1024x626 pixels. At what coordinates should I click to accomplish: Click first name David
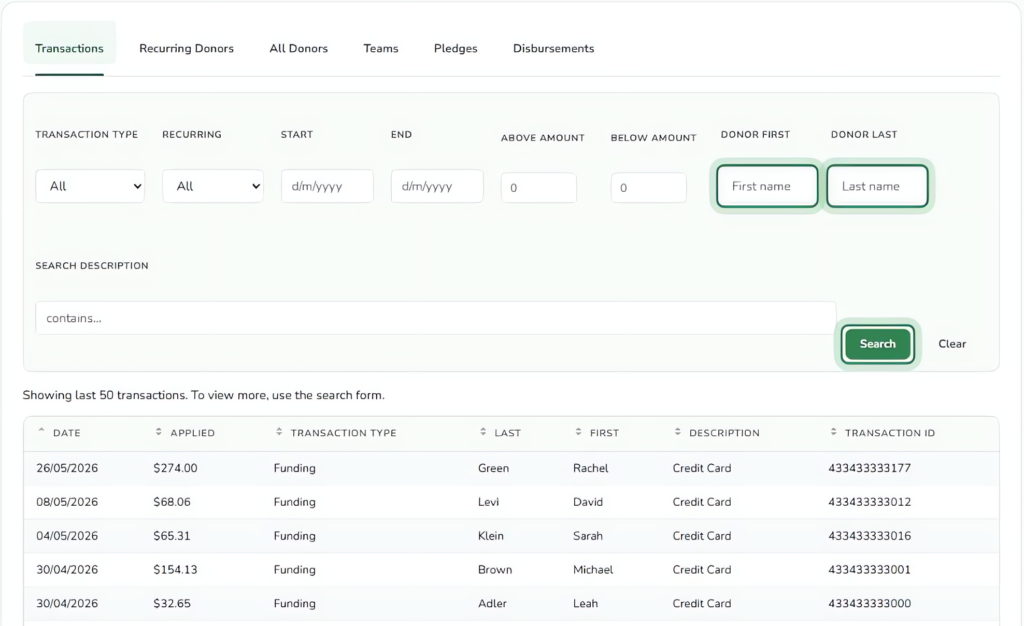(x=588, y=502)
